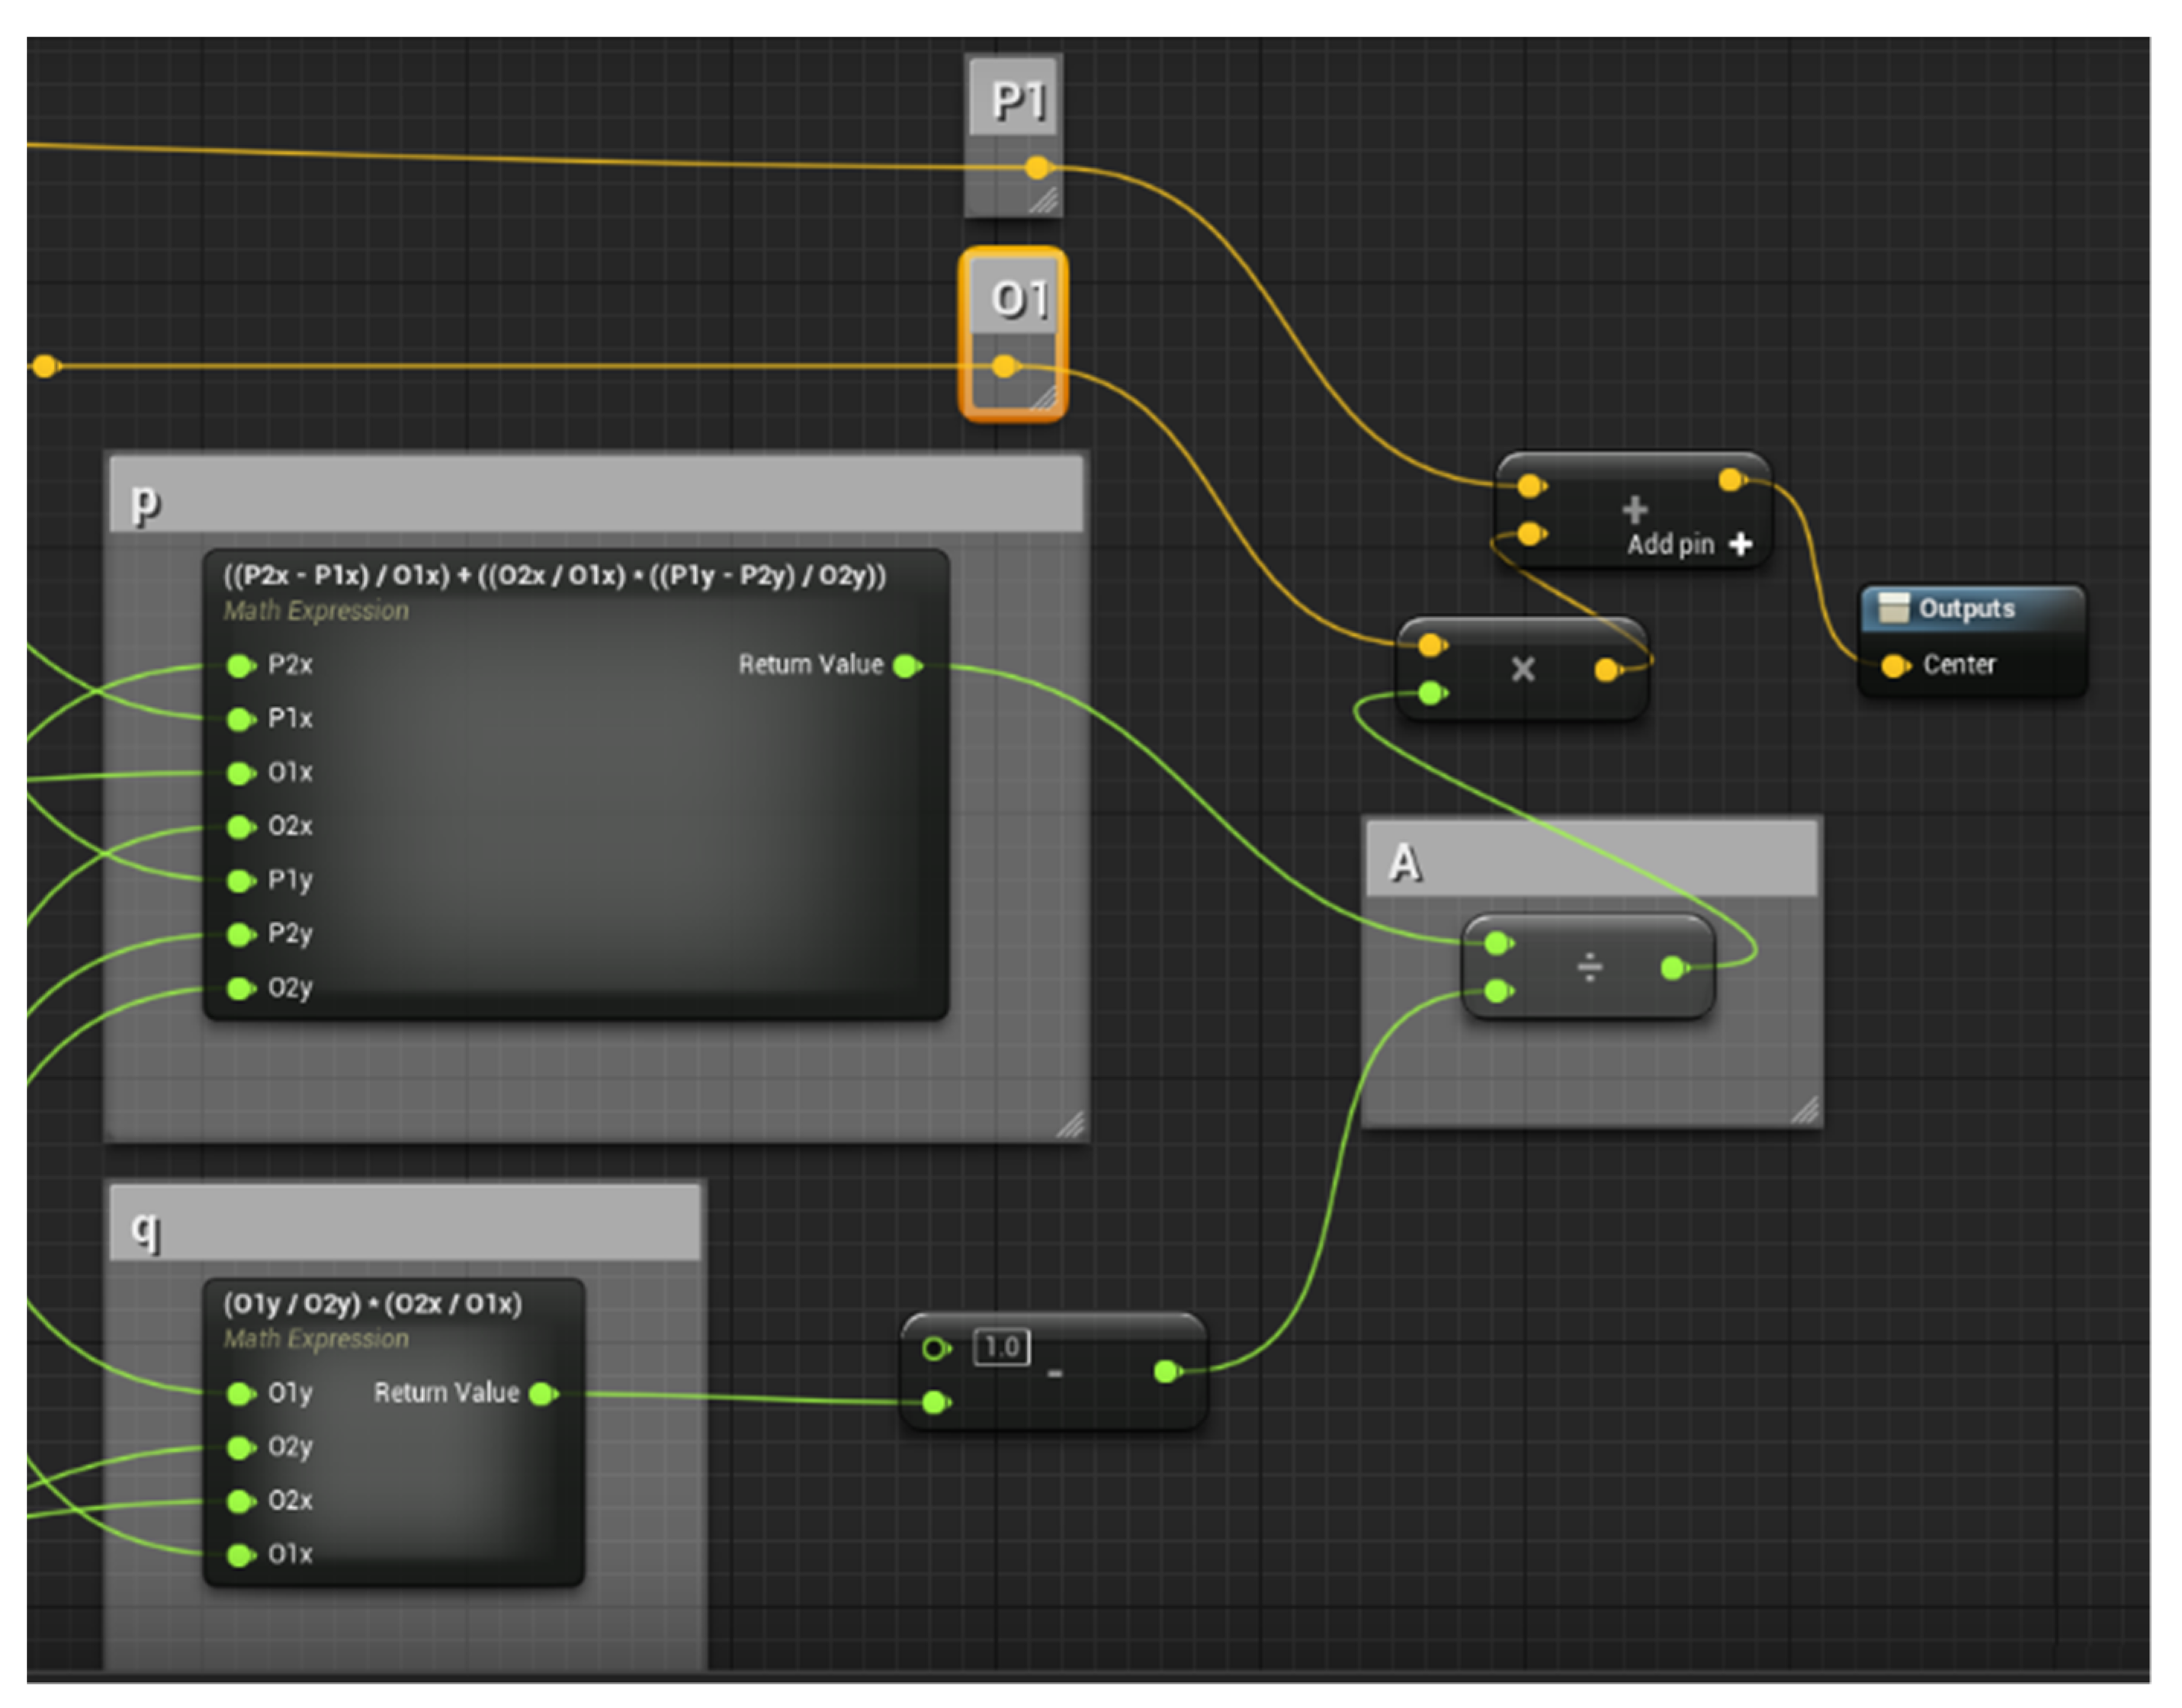
Task: Click the P1 reroute node pin
Action: click(x=1038, y=168)
